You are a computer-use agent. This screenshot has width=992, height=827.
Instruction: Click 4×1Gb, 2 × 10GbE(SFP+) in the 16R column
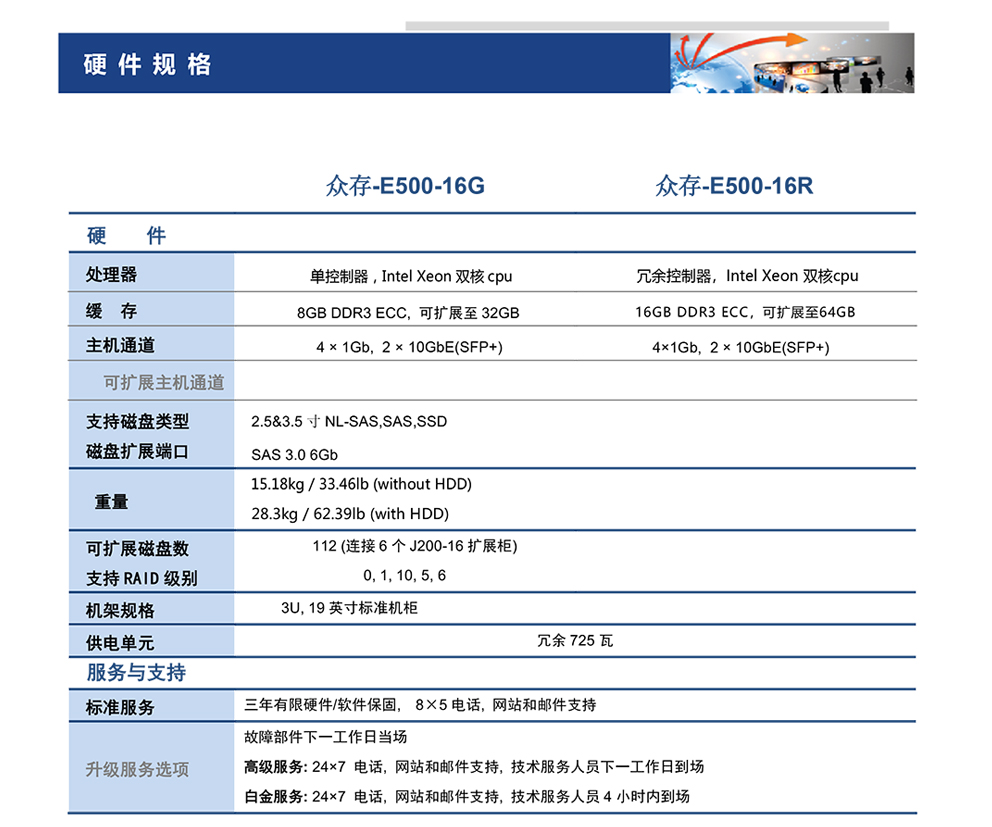coord(741,347)
